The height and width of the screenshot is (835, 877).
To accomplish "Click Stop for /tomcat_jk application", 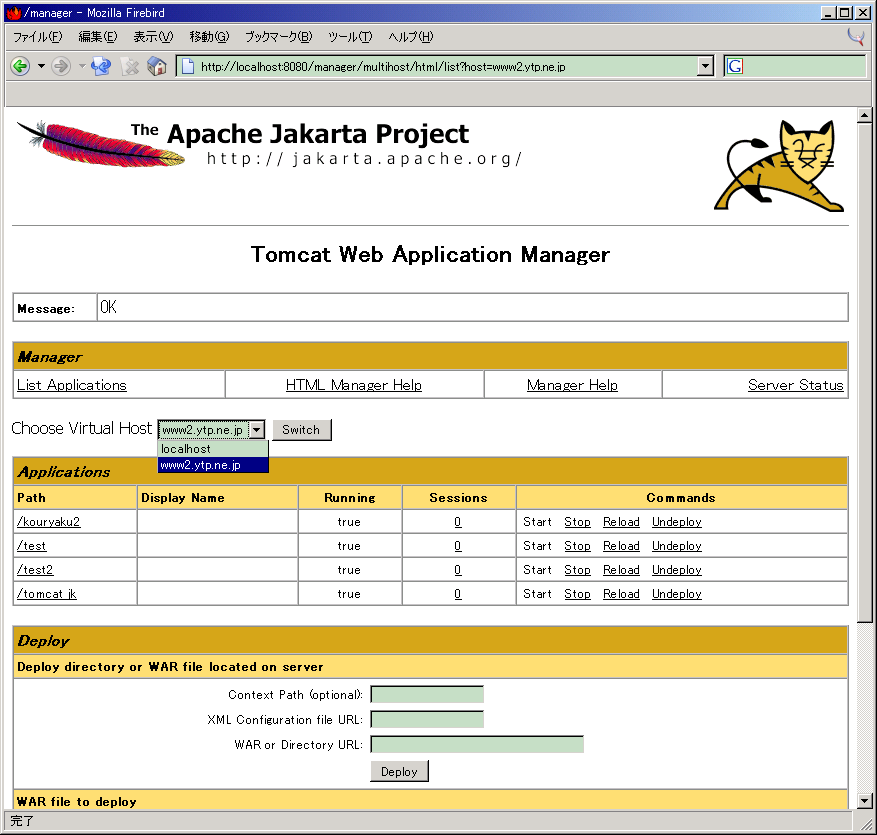I will [577, 594].
